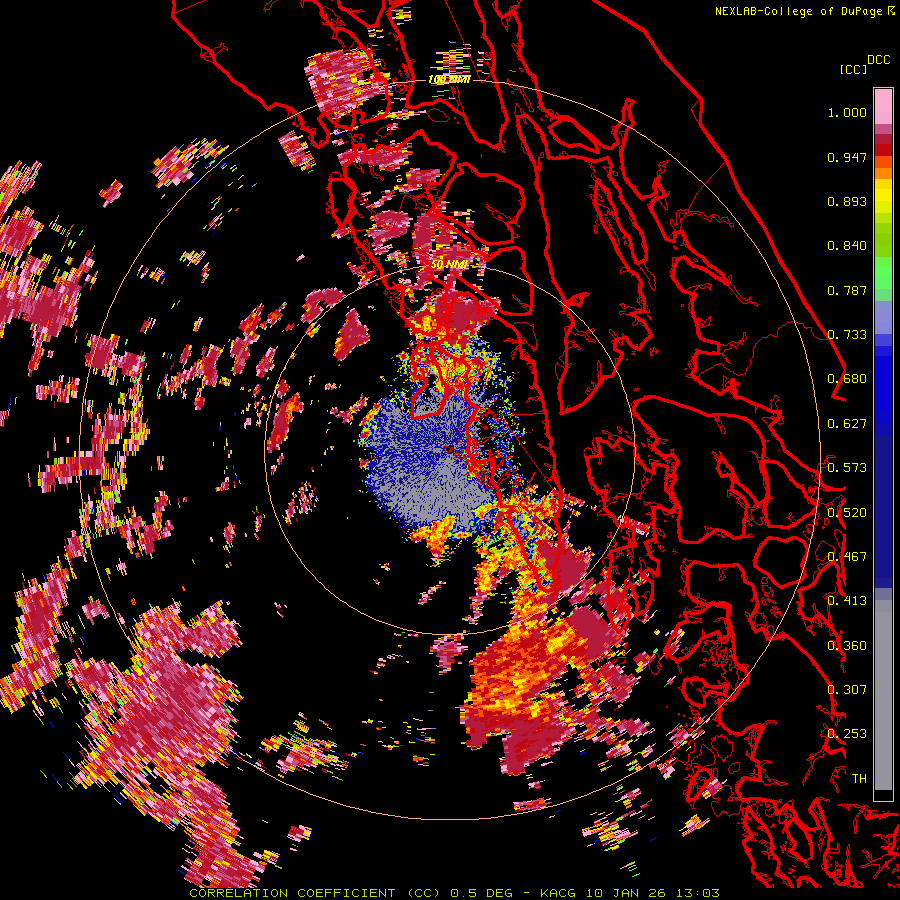Select the 0.893 scale value

click(x=847, y=201)
